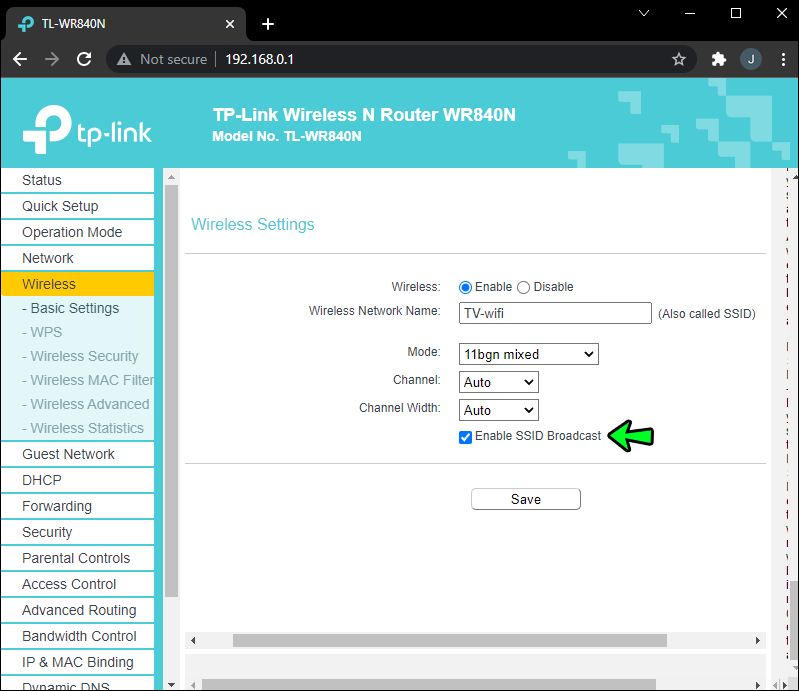The image size is (799, 691).
Task: Expand the Channel Width dropdown
Action: click(x=498, y=410)
